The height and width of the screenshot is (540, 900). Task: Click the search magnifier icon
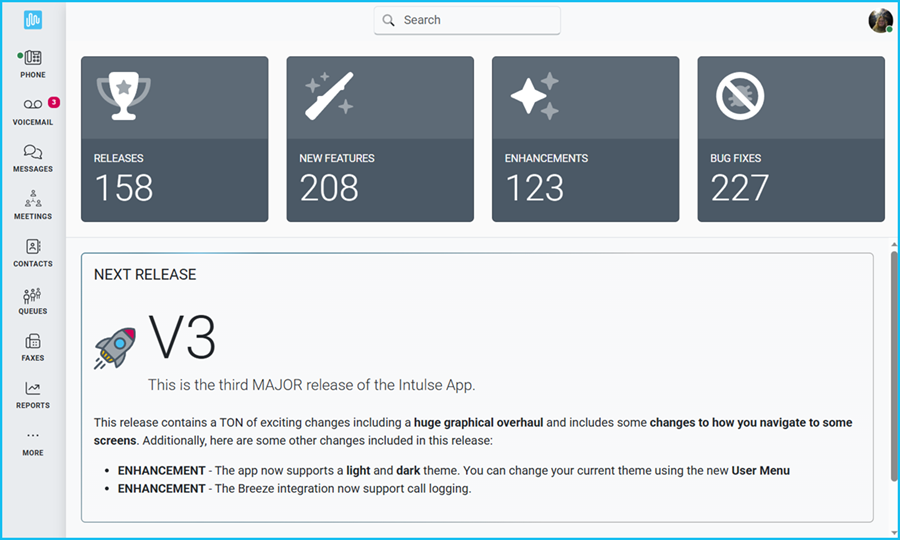(389, 20)
